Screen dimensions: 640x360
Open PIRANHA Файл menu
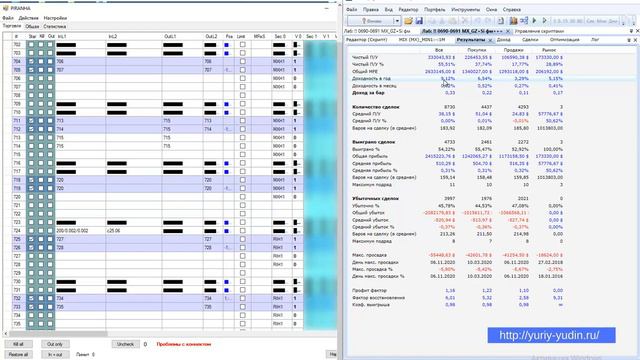pyautogui.click(x=8, y=18)
